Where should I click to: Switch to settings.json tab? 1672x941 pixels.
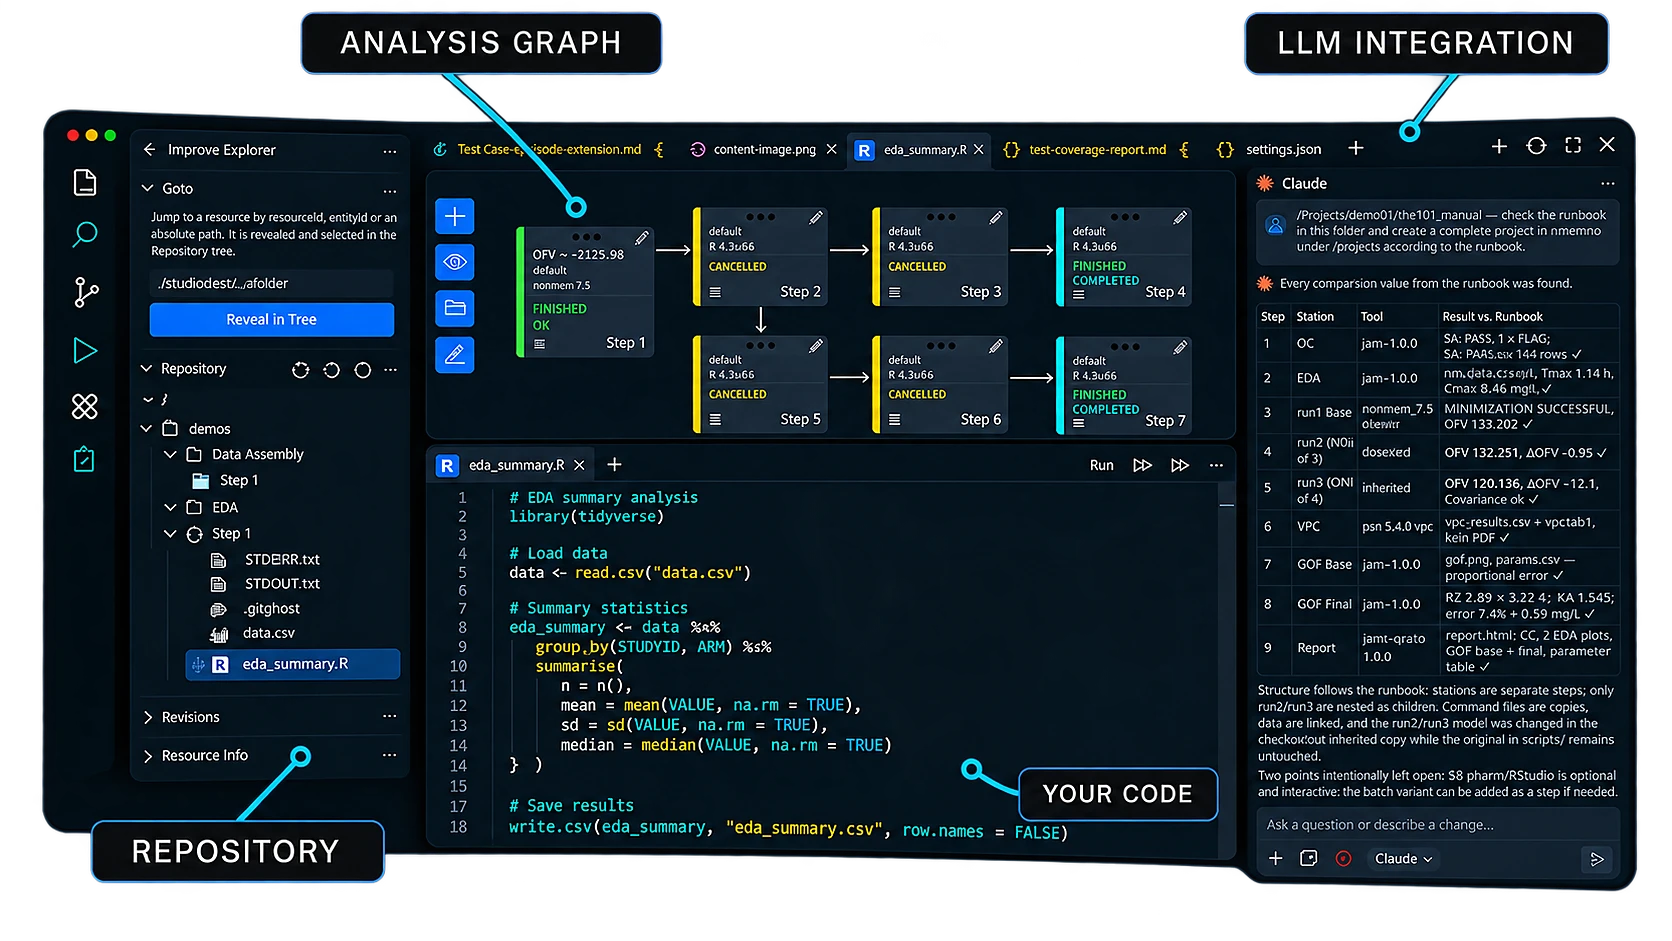click(x=1271, y=149)
